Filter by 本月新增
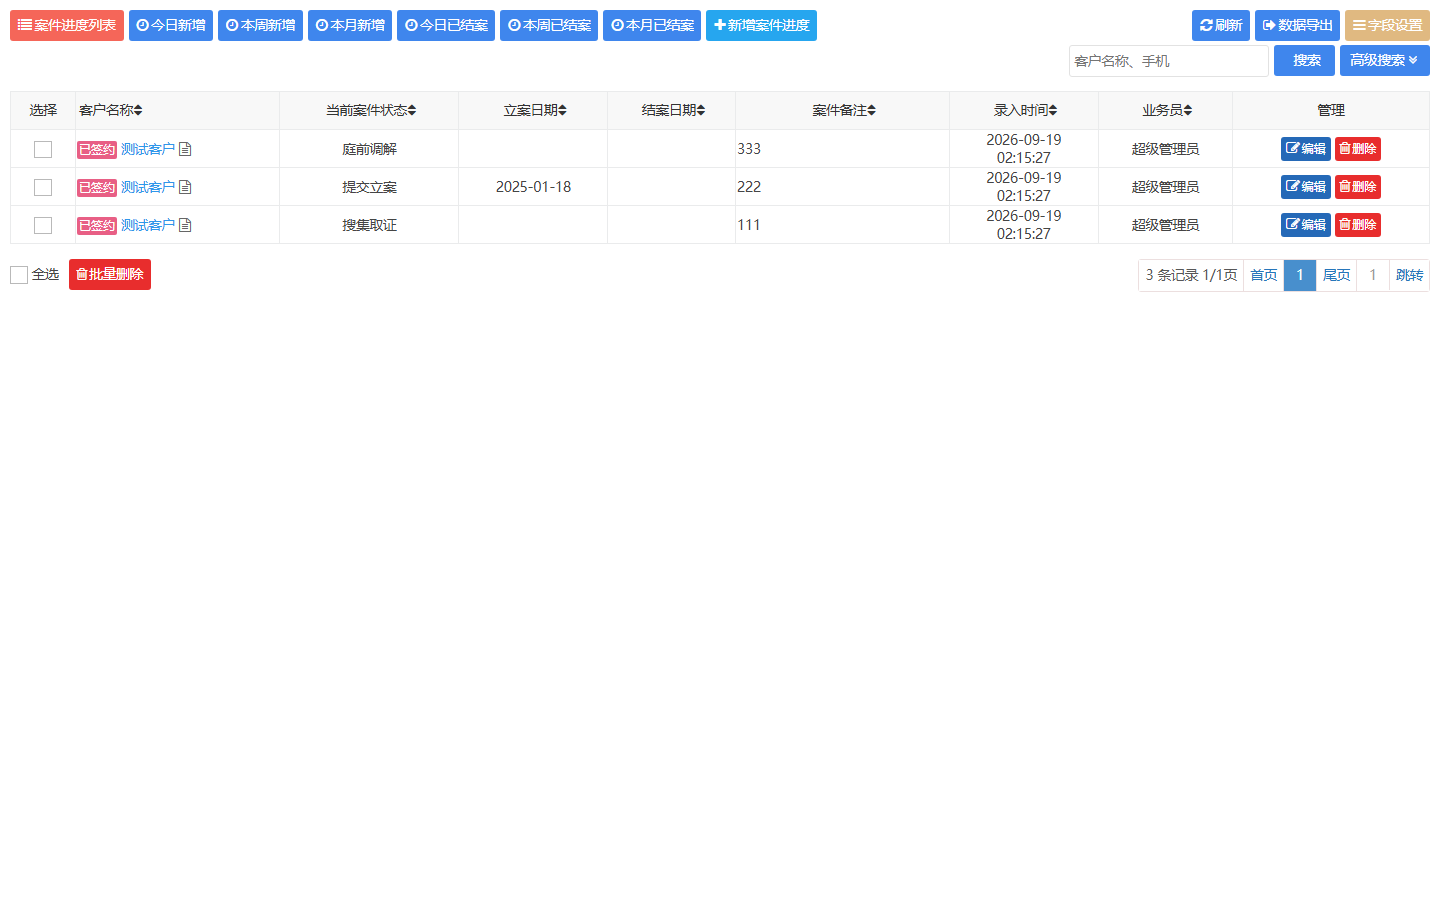 coord(350,25)
